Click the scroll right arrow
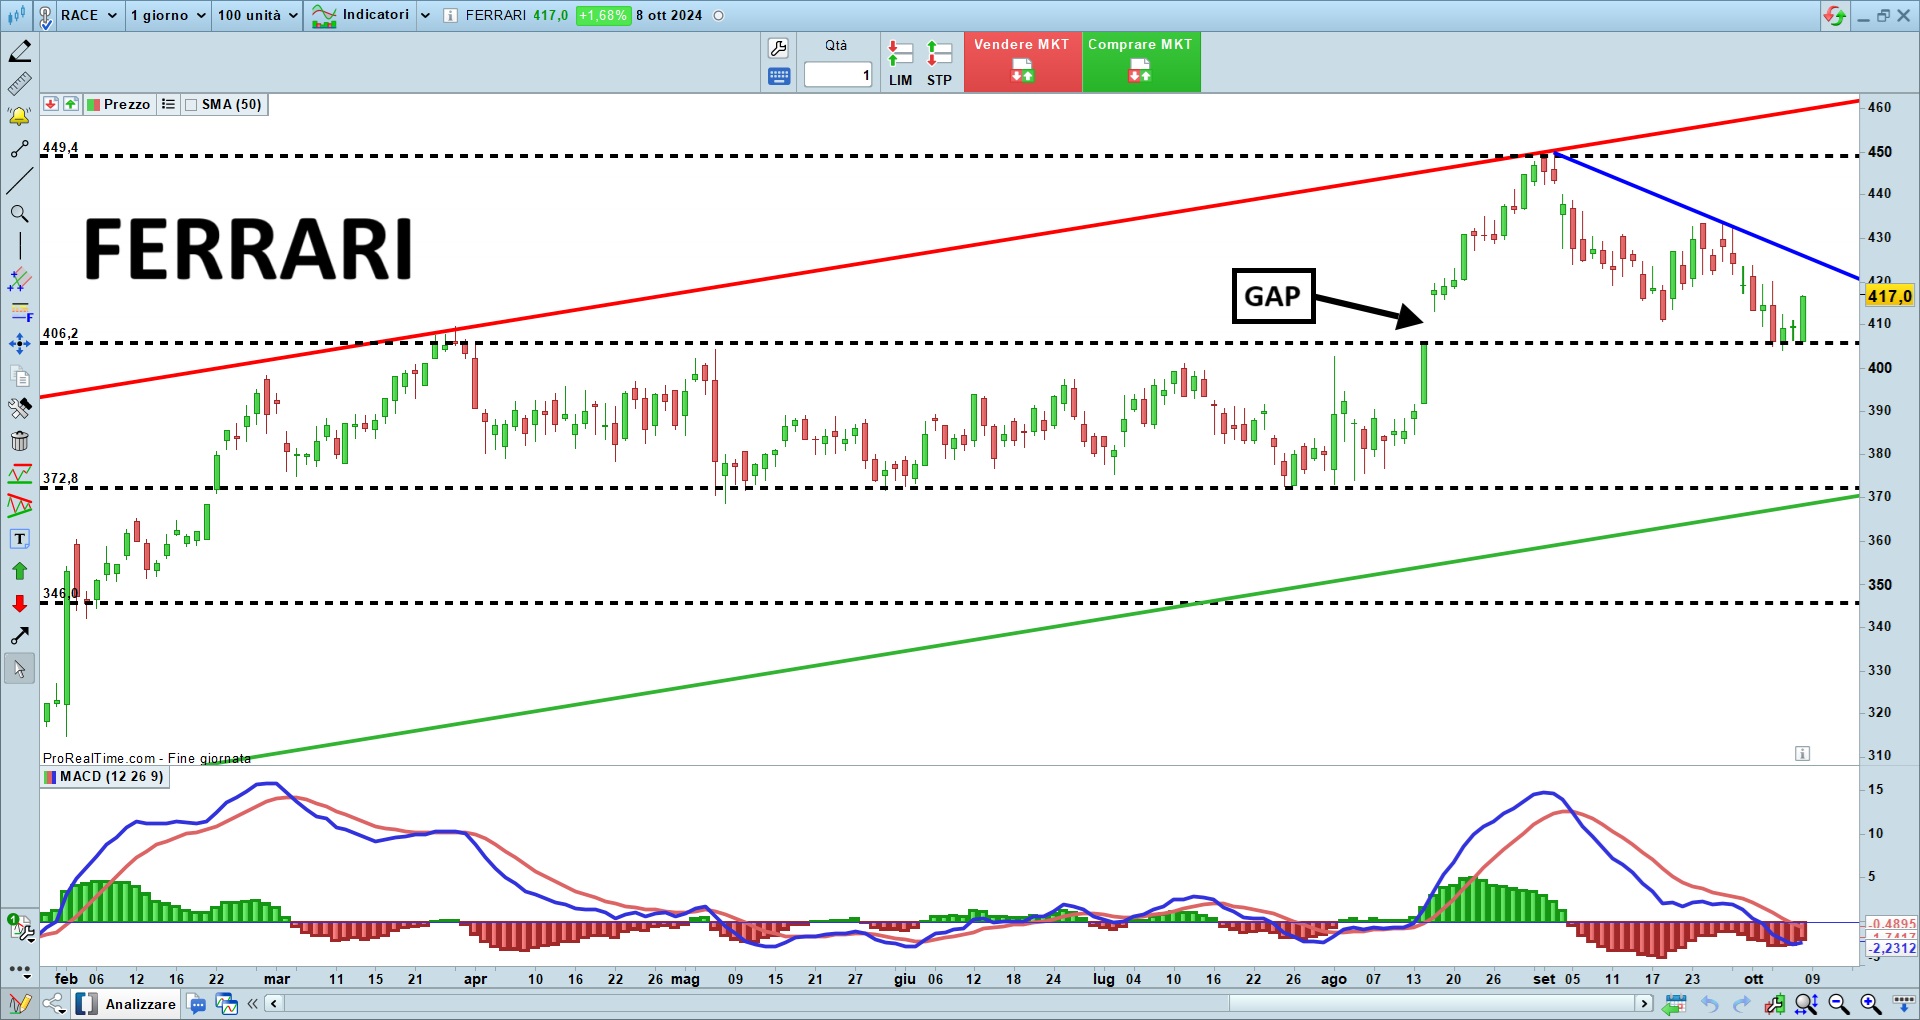Image resolution: width=1920 pixels, height=1020 pixels. (x=1643, y=1003)
